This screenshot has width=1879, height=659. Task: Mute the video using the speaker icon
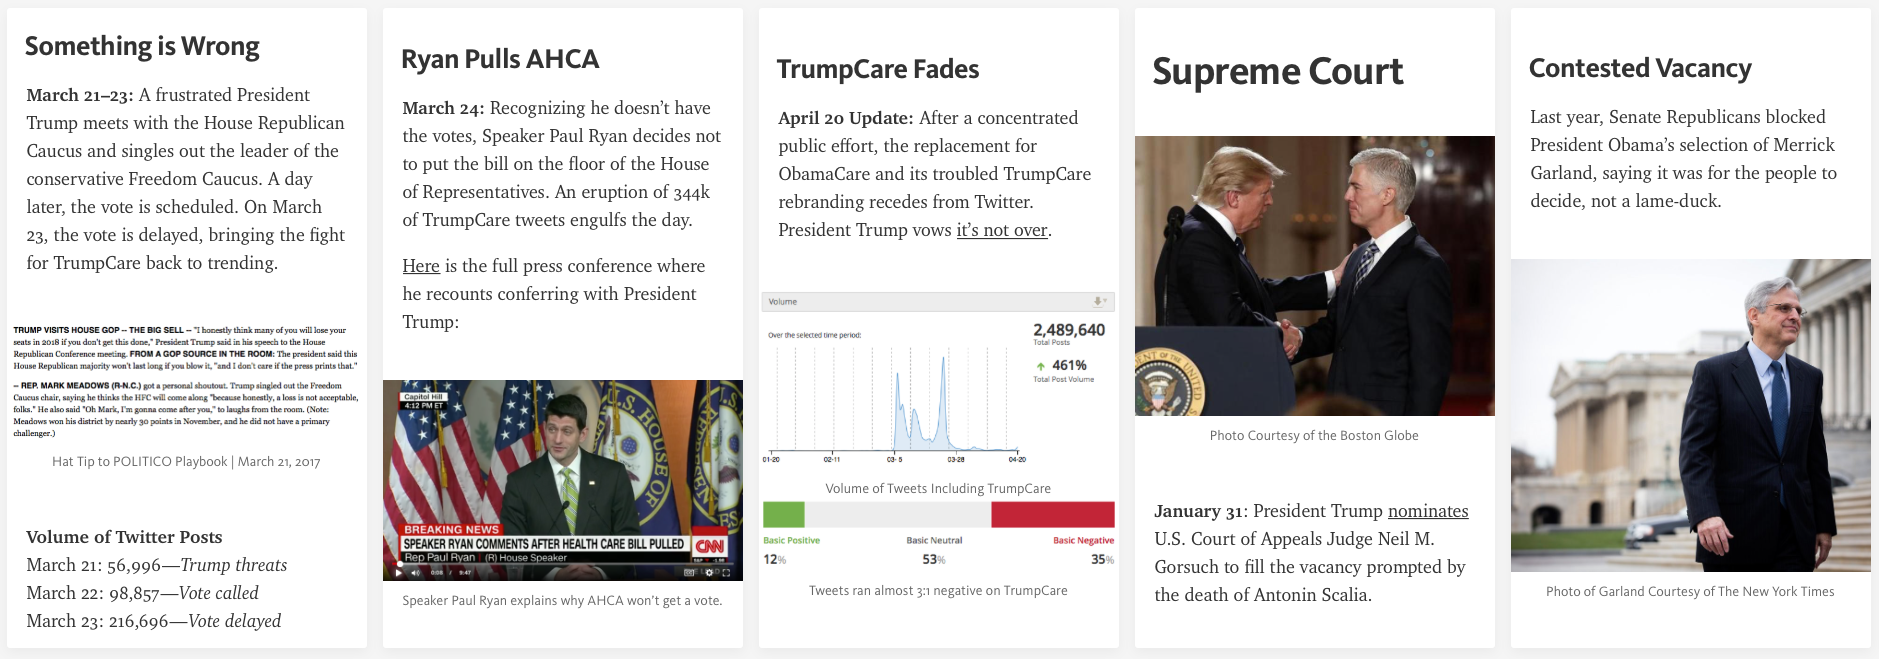point(415,573)
